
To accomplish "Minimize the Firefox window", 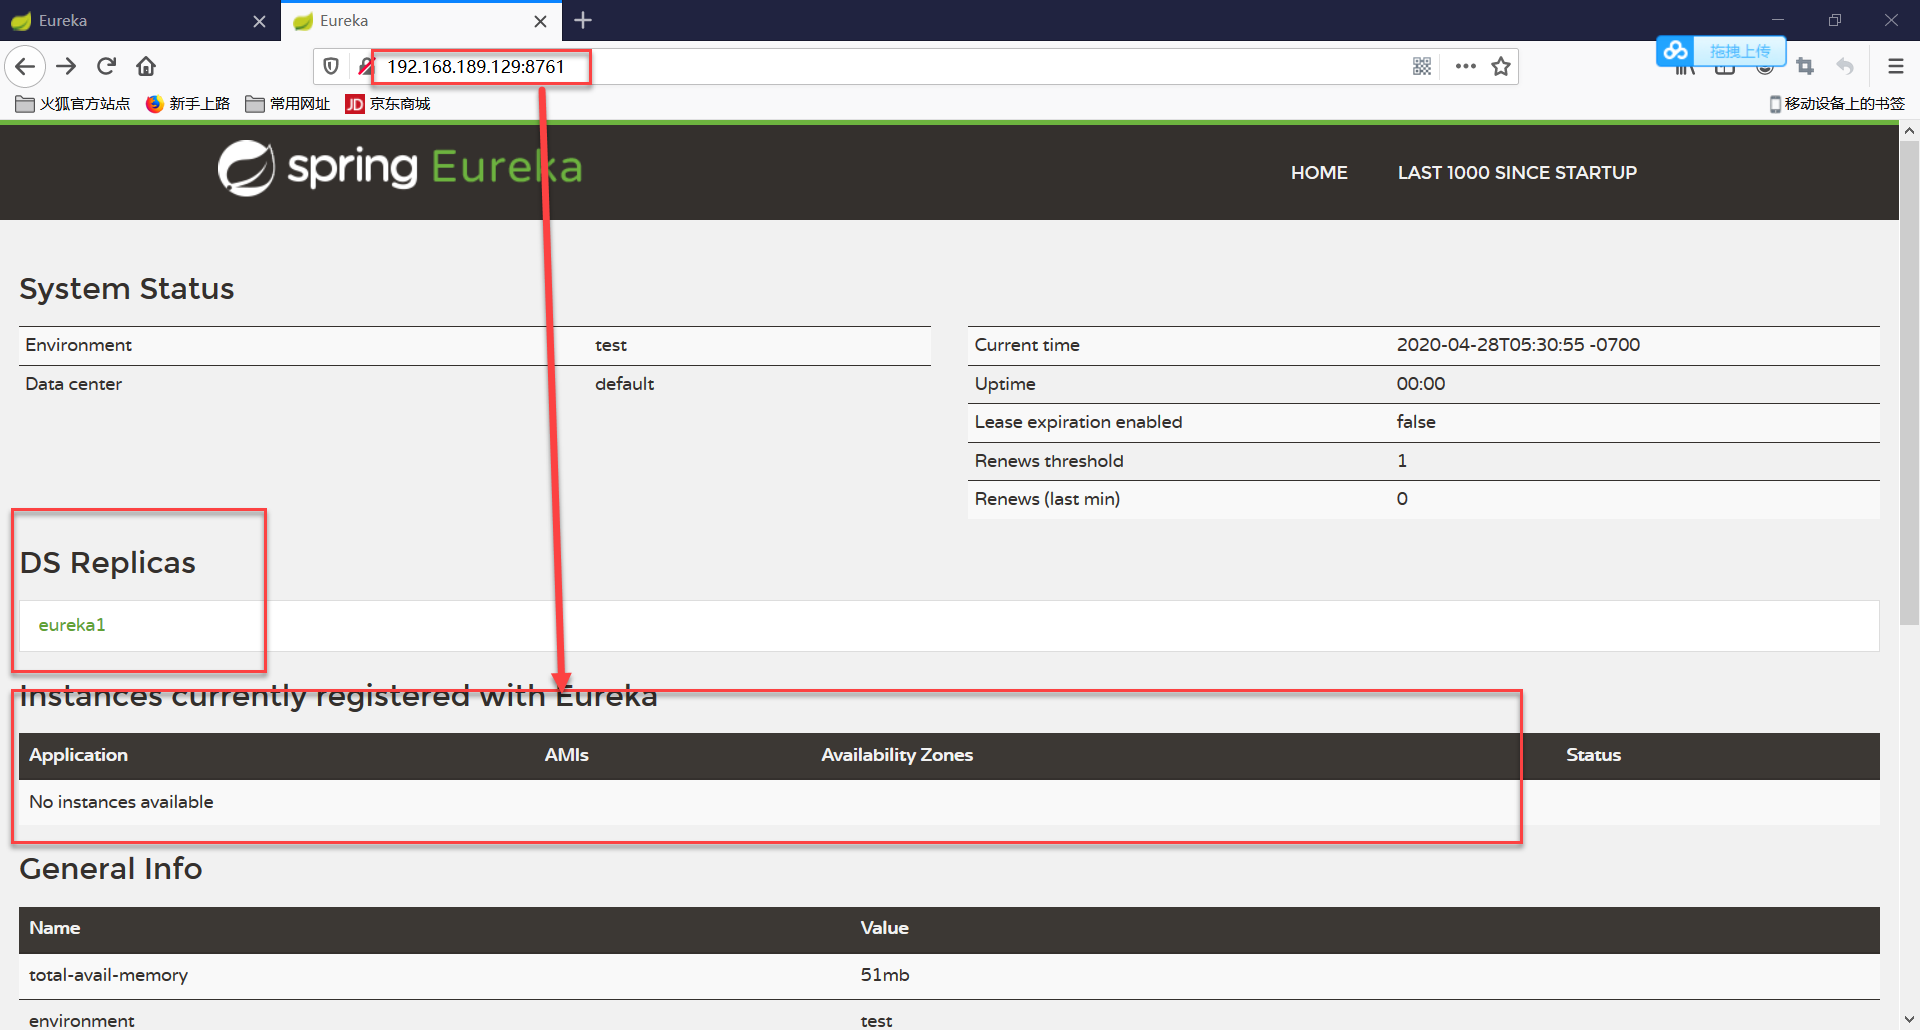I will [1777, 20].
